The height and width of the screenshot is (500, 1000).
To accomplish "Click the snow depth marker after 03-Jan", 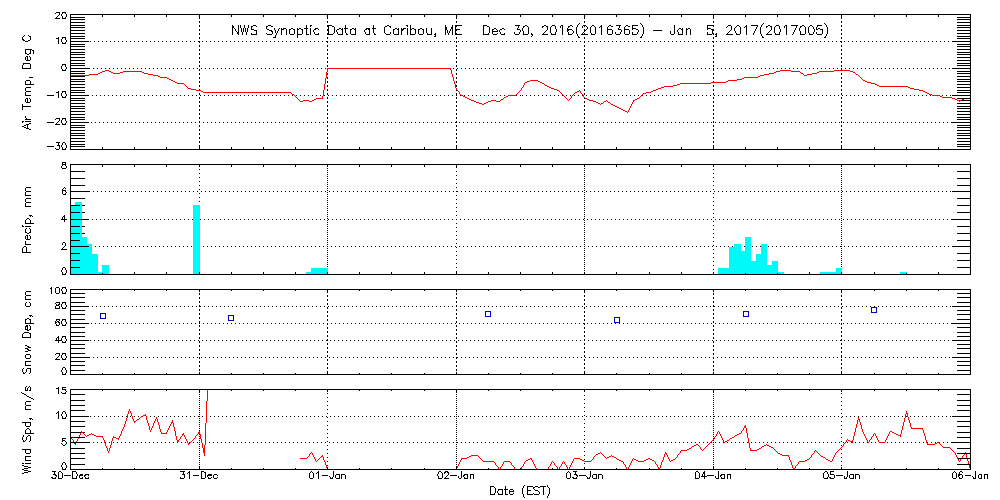I will pos(617,320).
